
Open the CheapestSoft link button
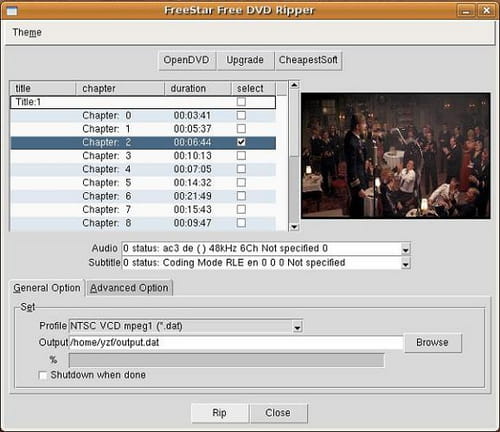point(308,60)
